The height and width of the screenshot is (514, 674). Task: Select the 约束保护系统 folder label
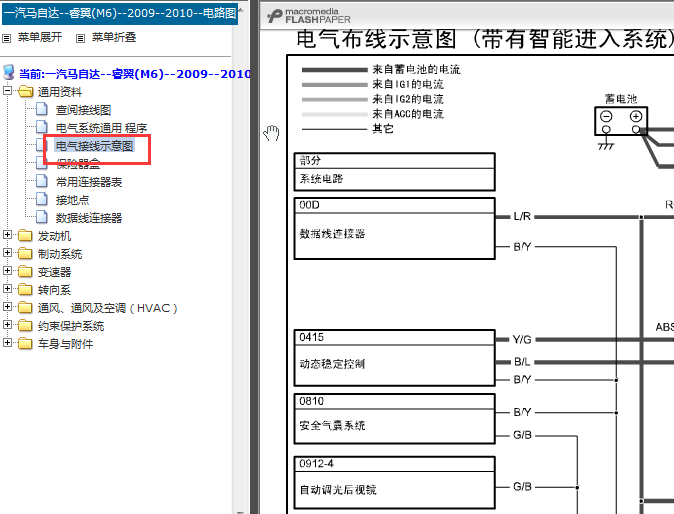(71, 326)
